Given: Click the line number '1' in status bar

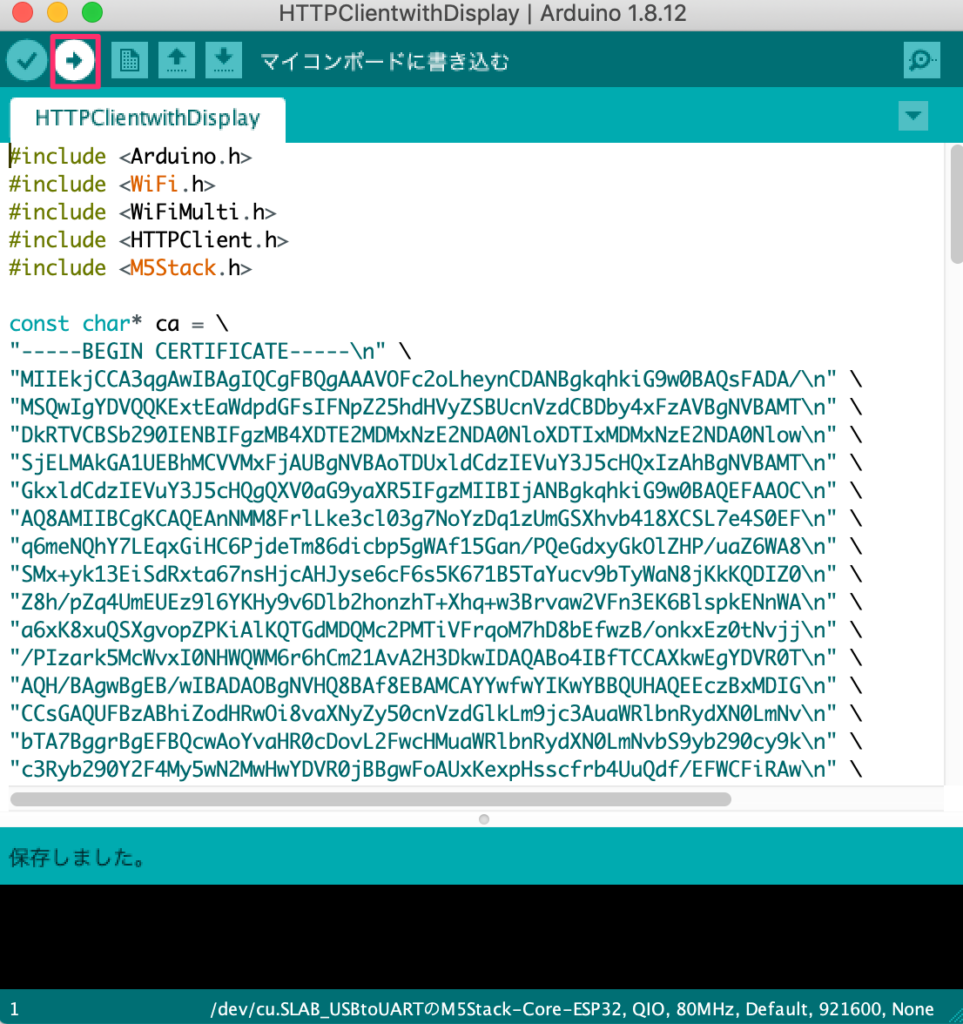Looking at the screenshot, I should coord(14,1010).
